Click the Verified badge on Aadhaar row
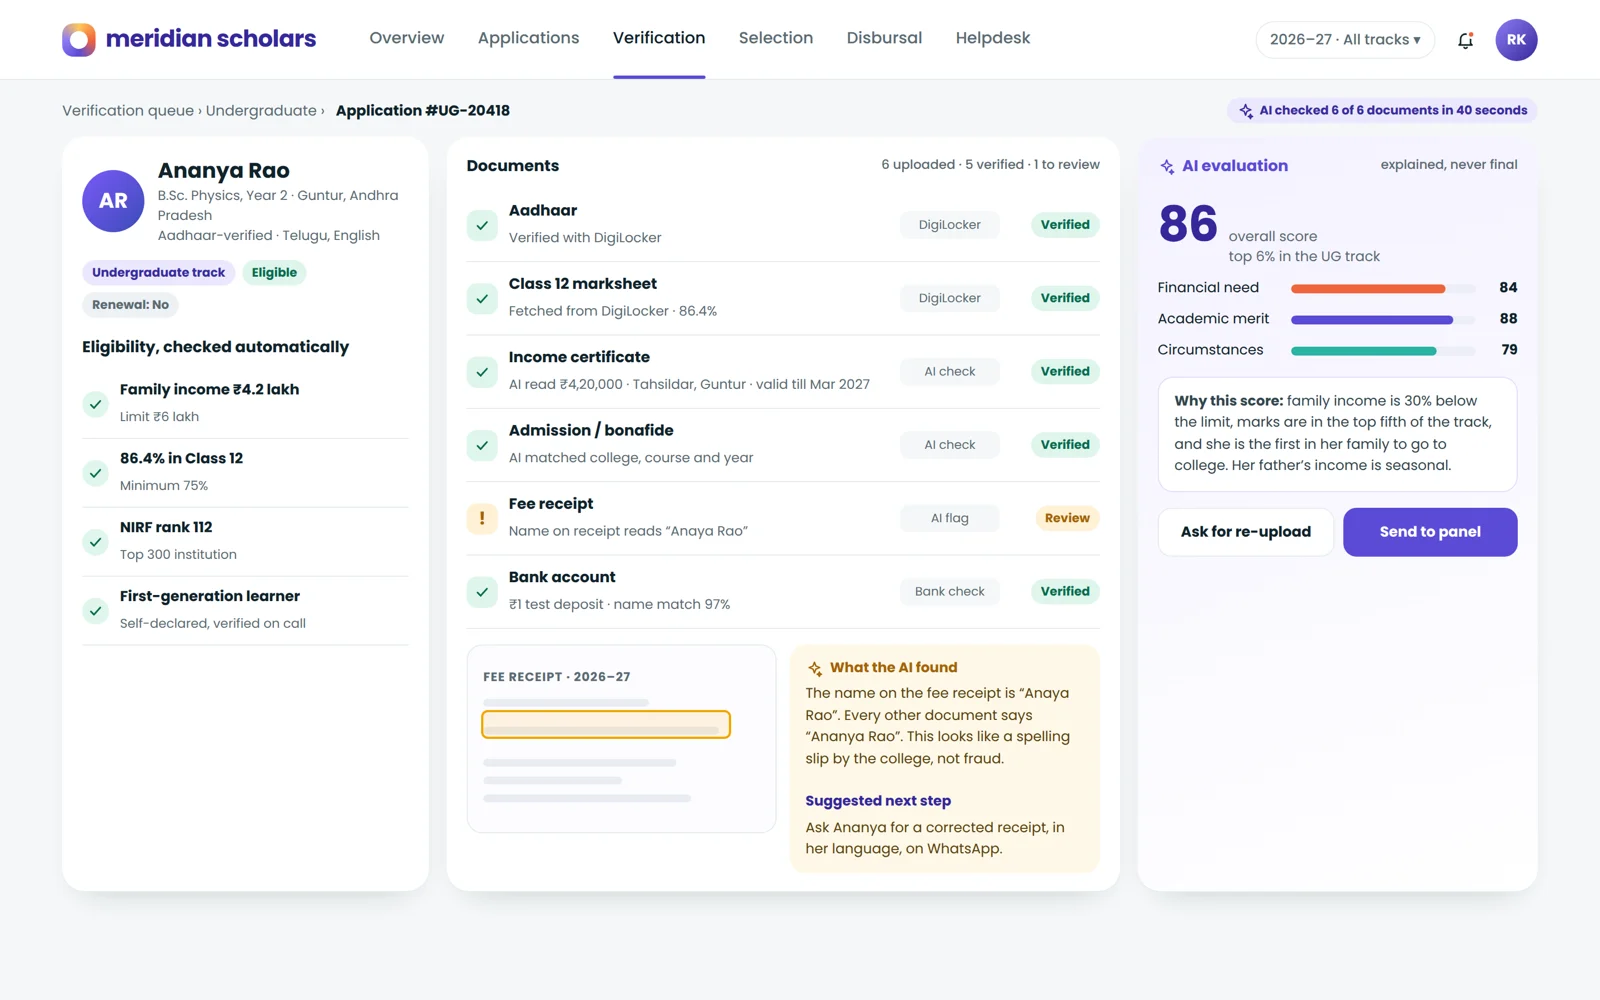This screenshot has width=1600, height=1000. (1065, 225)
